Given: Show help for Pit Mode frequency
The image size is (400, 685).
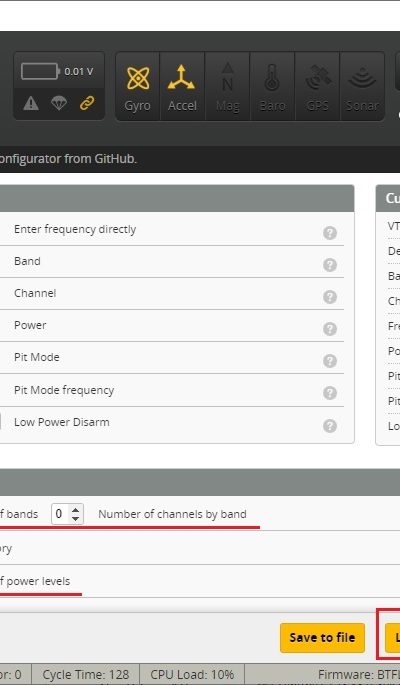Looking at the screenshot, I should pos(330,393).
